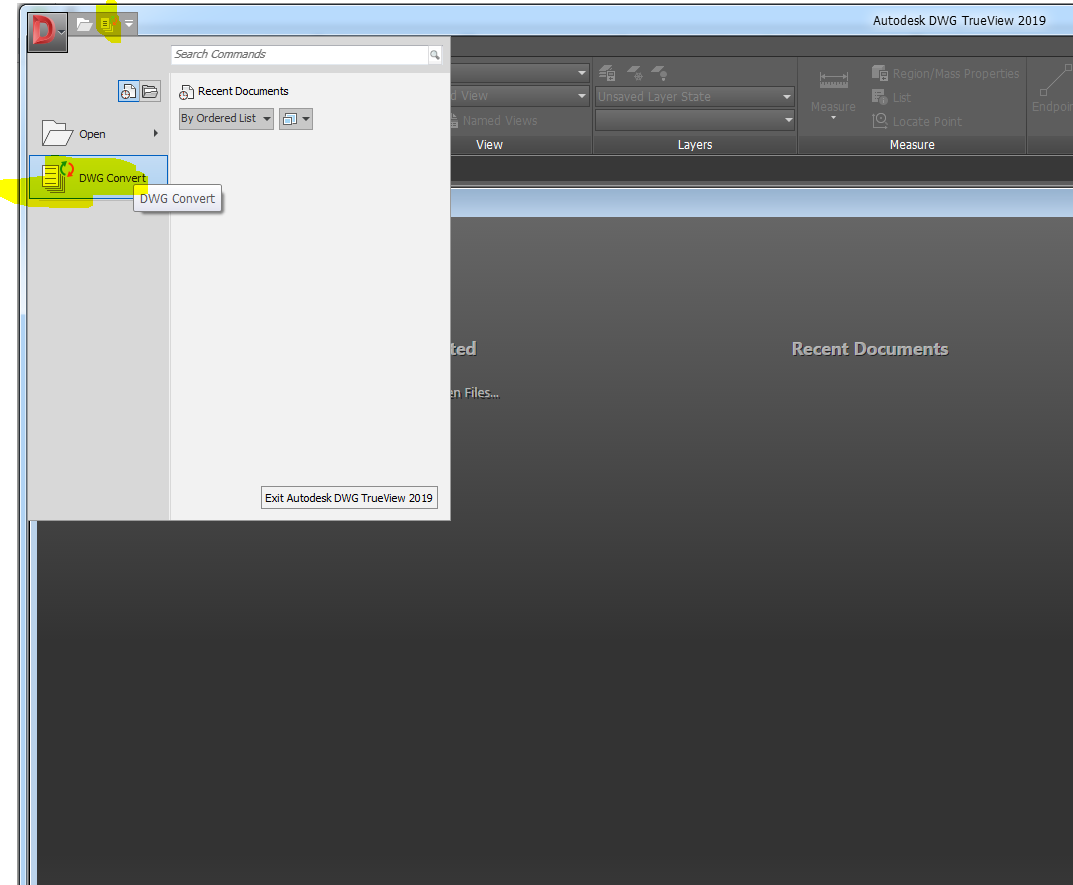
Task: Click the Recent Documents heading on start page
Action: tap(870, 349)
